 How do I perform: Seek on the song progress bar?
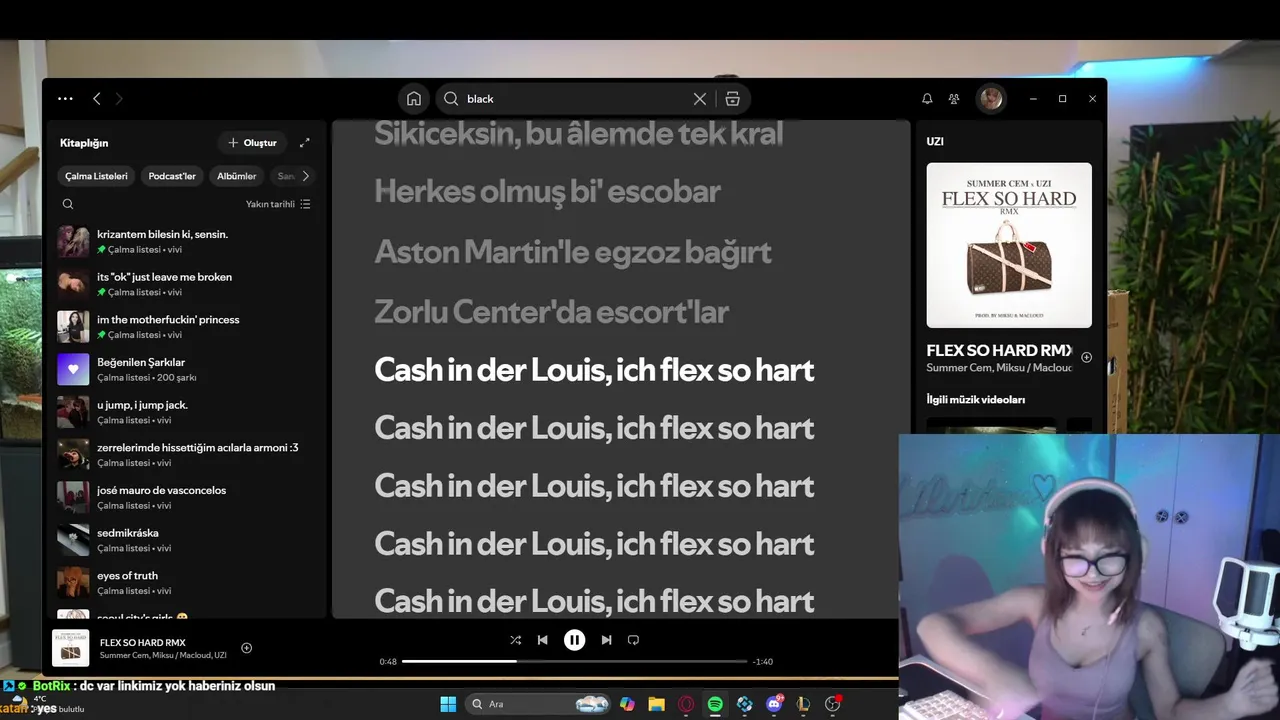[x=574, y=661]
